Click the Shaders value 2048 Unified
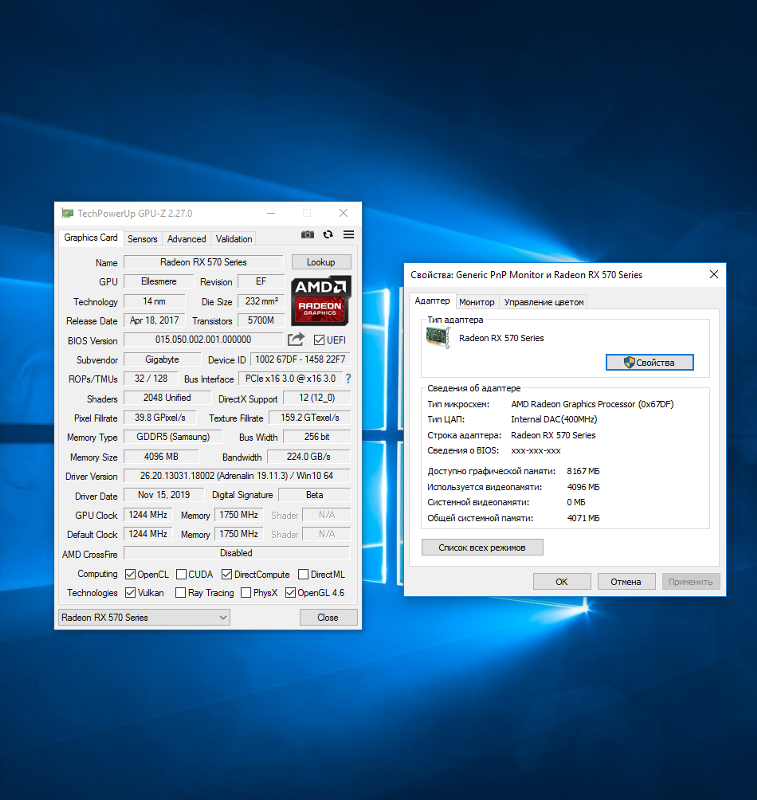This screenshot has height=800, width=757. click(x=167, y=397)
